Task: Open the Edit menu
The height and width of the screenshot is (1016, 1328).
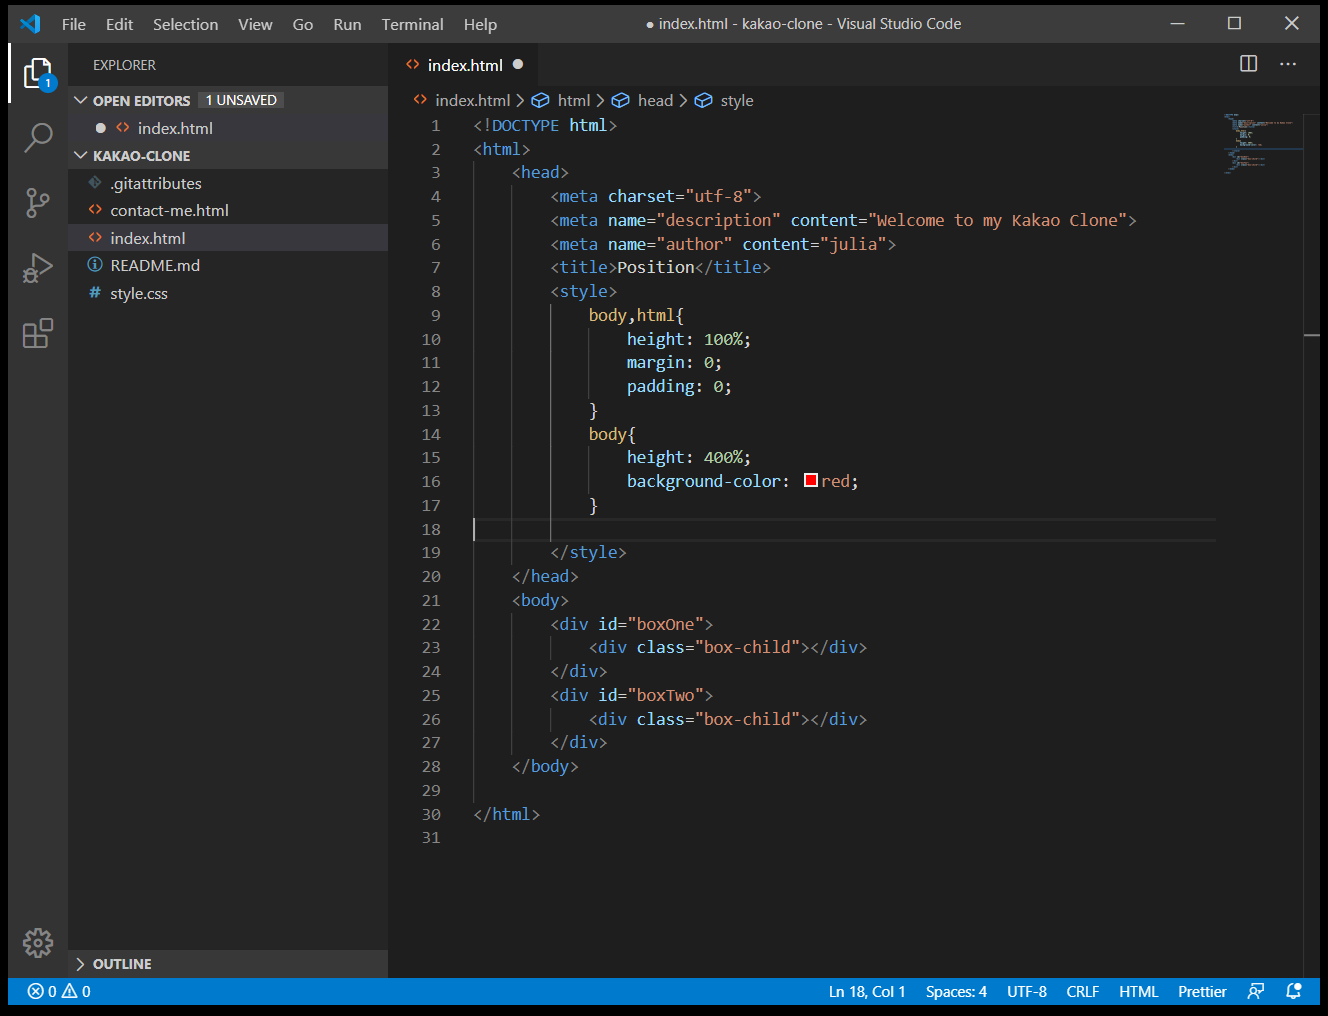Action: point(119,24)
